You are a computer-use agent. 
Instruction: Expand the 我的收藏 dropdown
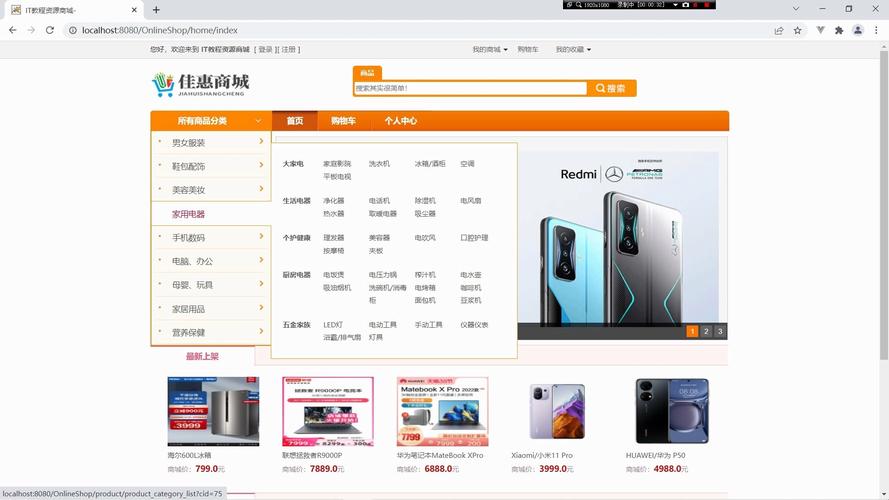573,49
